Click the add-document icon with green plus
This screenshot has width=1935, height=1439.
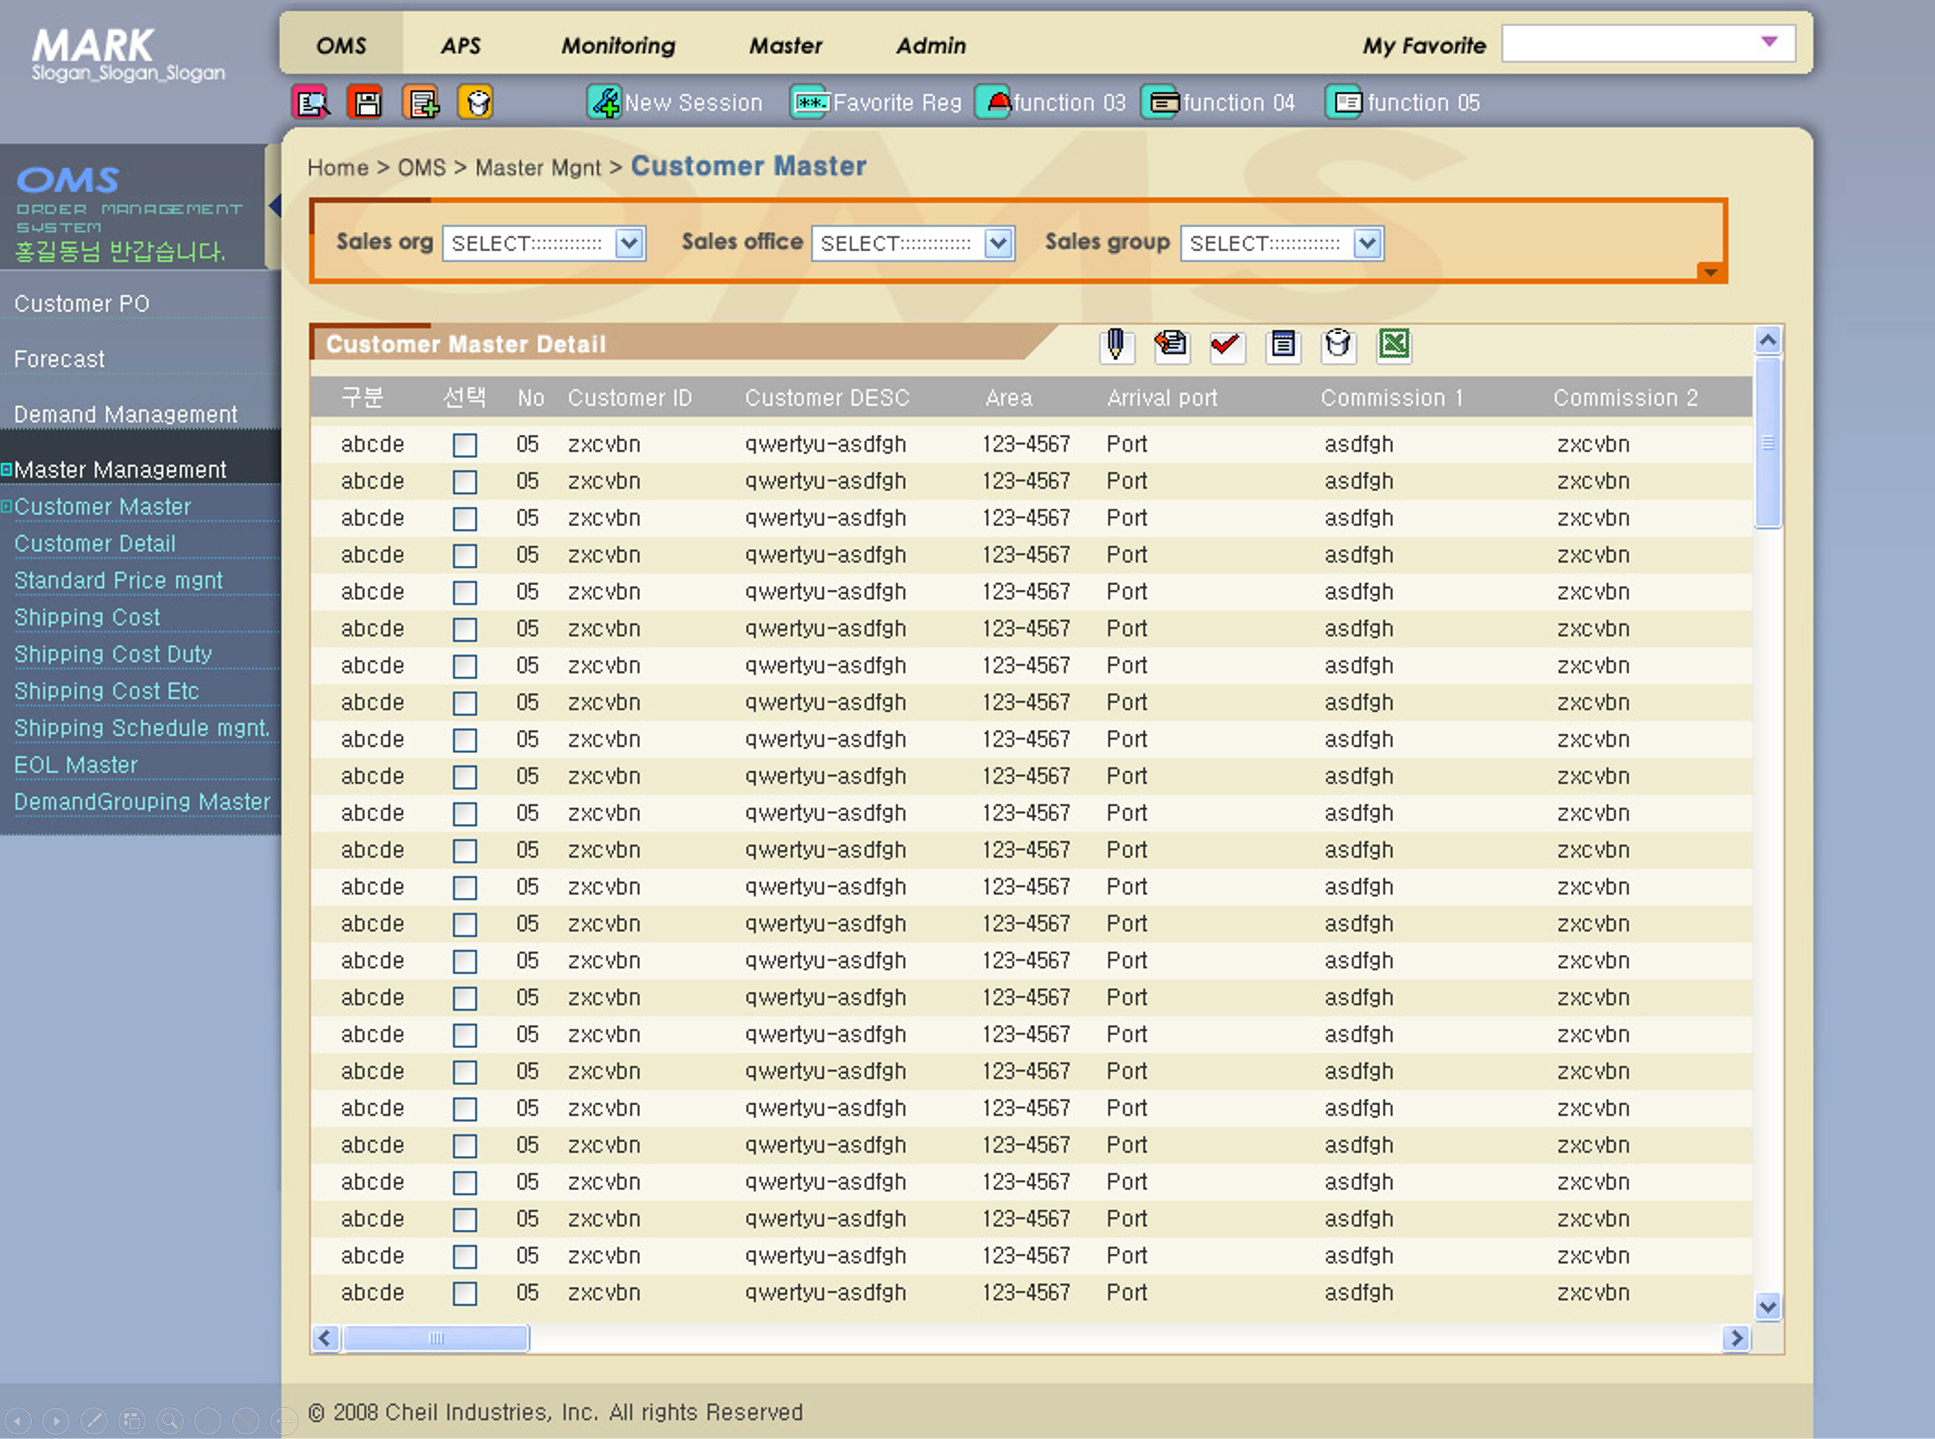coord(421,102)
